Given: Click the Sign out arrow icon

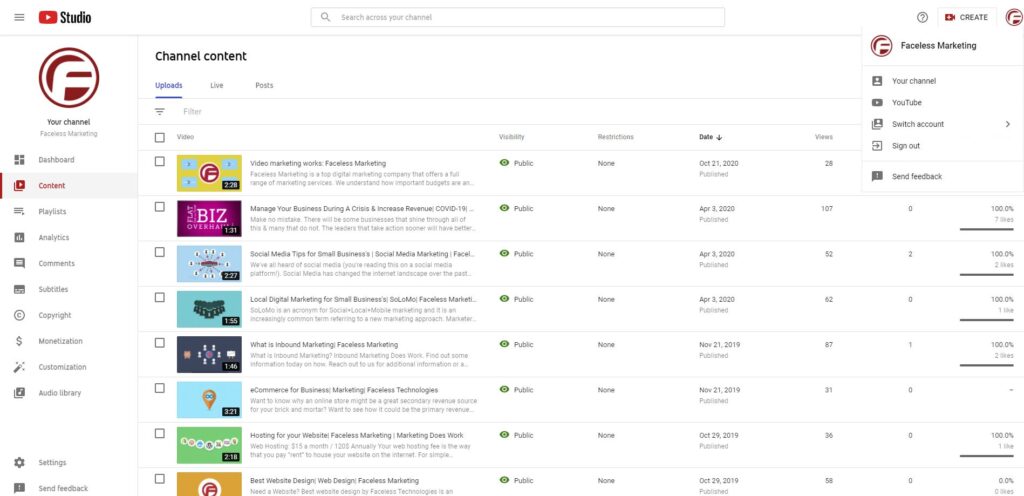Looking at the screenshot, I should coord(877,146).
